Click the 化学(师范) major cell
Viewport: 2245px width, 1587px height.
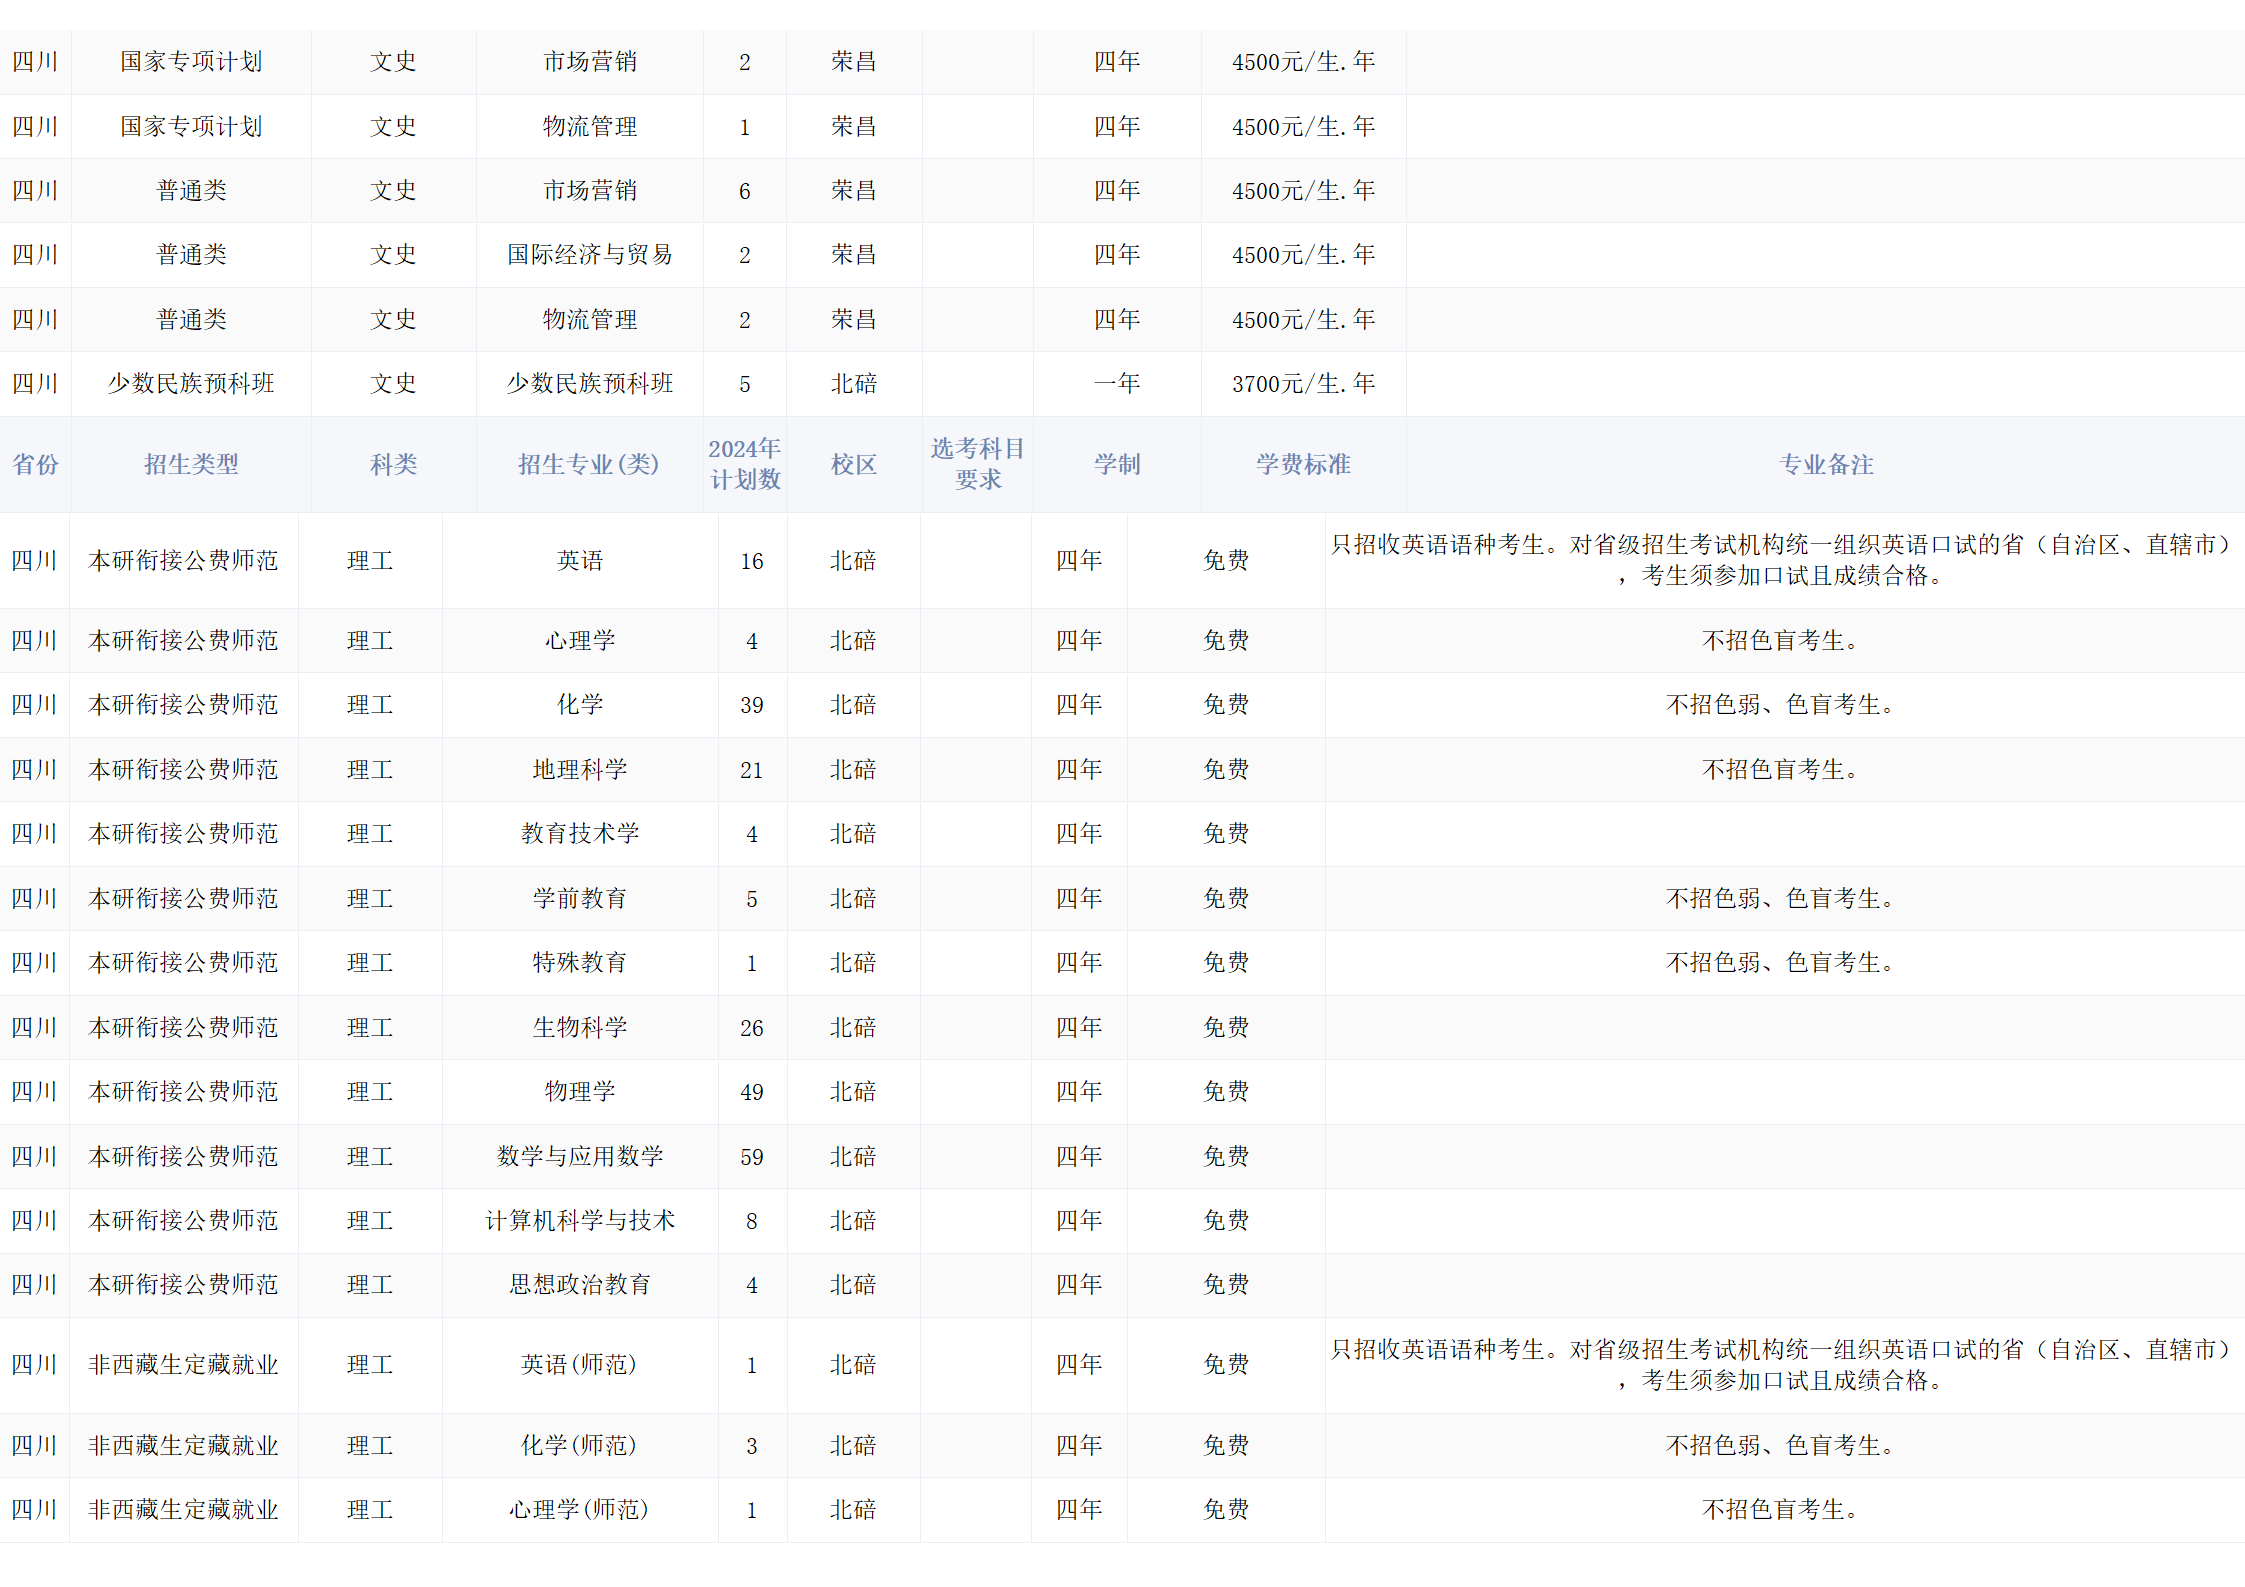(x=580, y=1446)
